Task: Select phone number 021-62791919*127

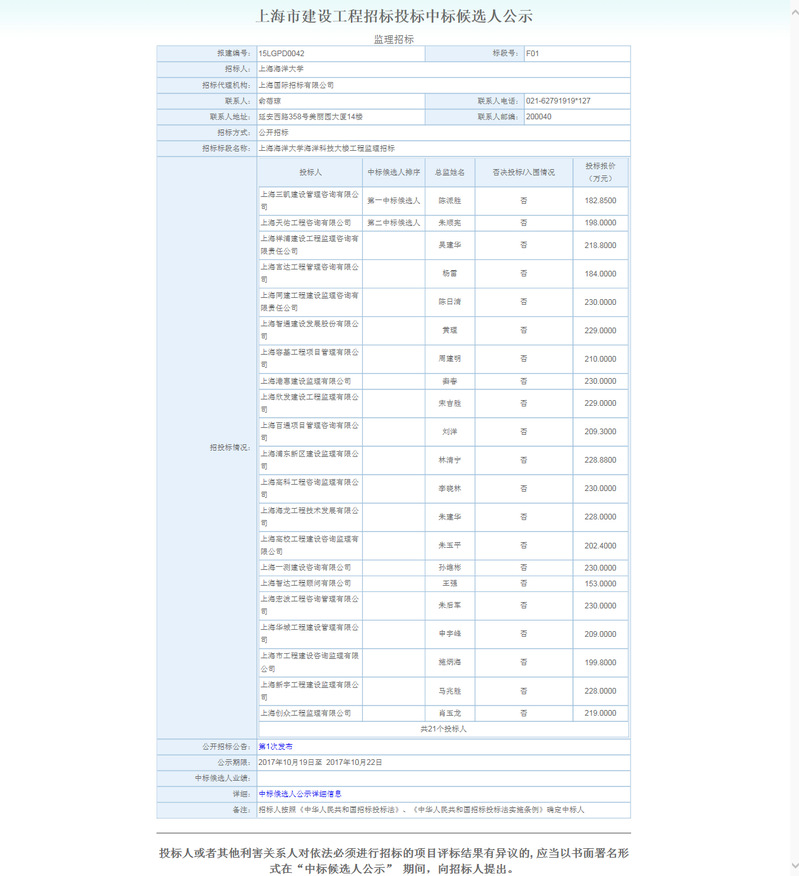Action: tap(558, 101)
